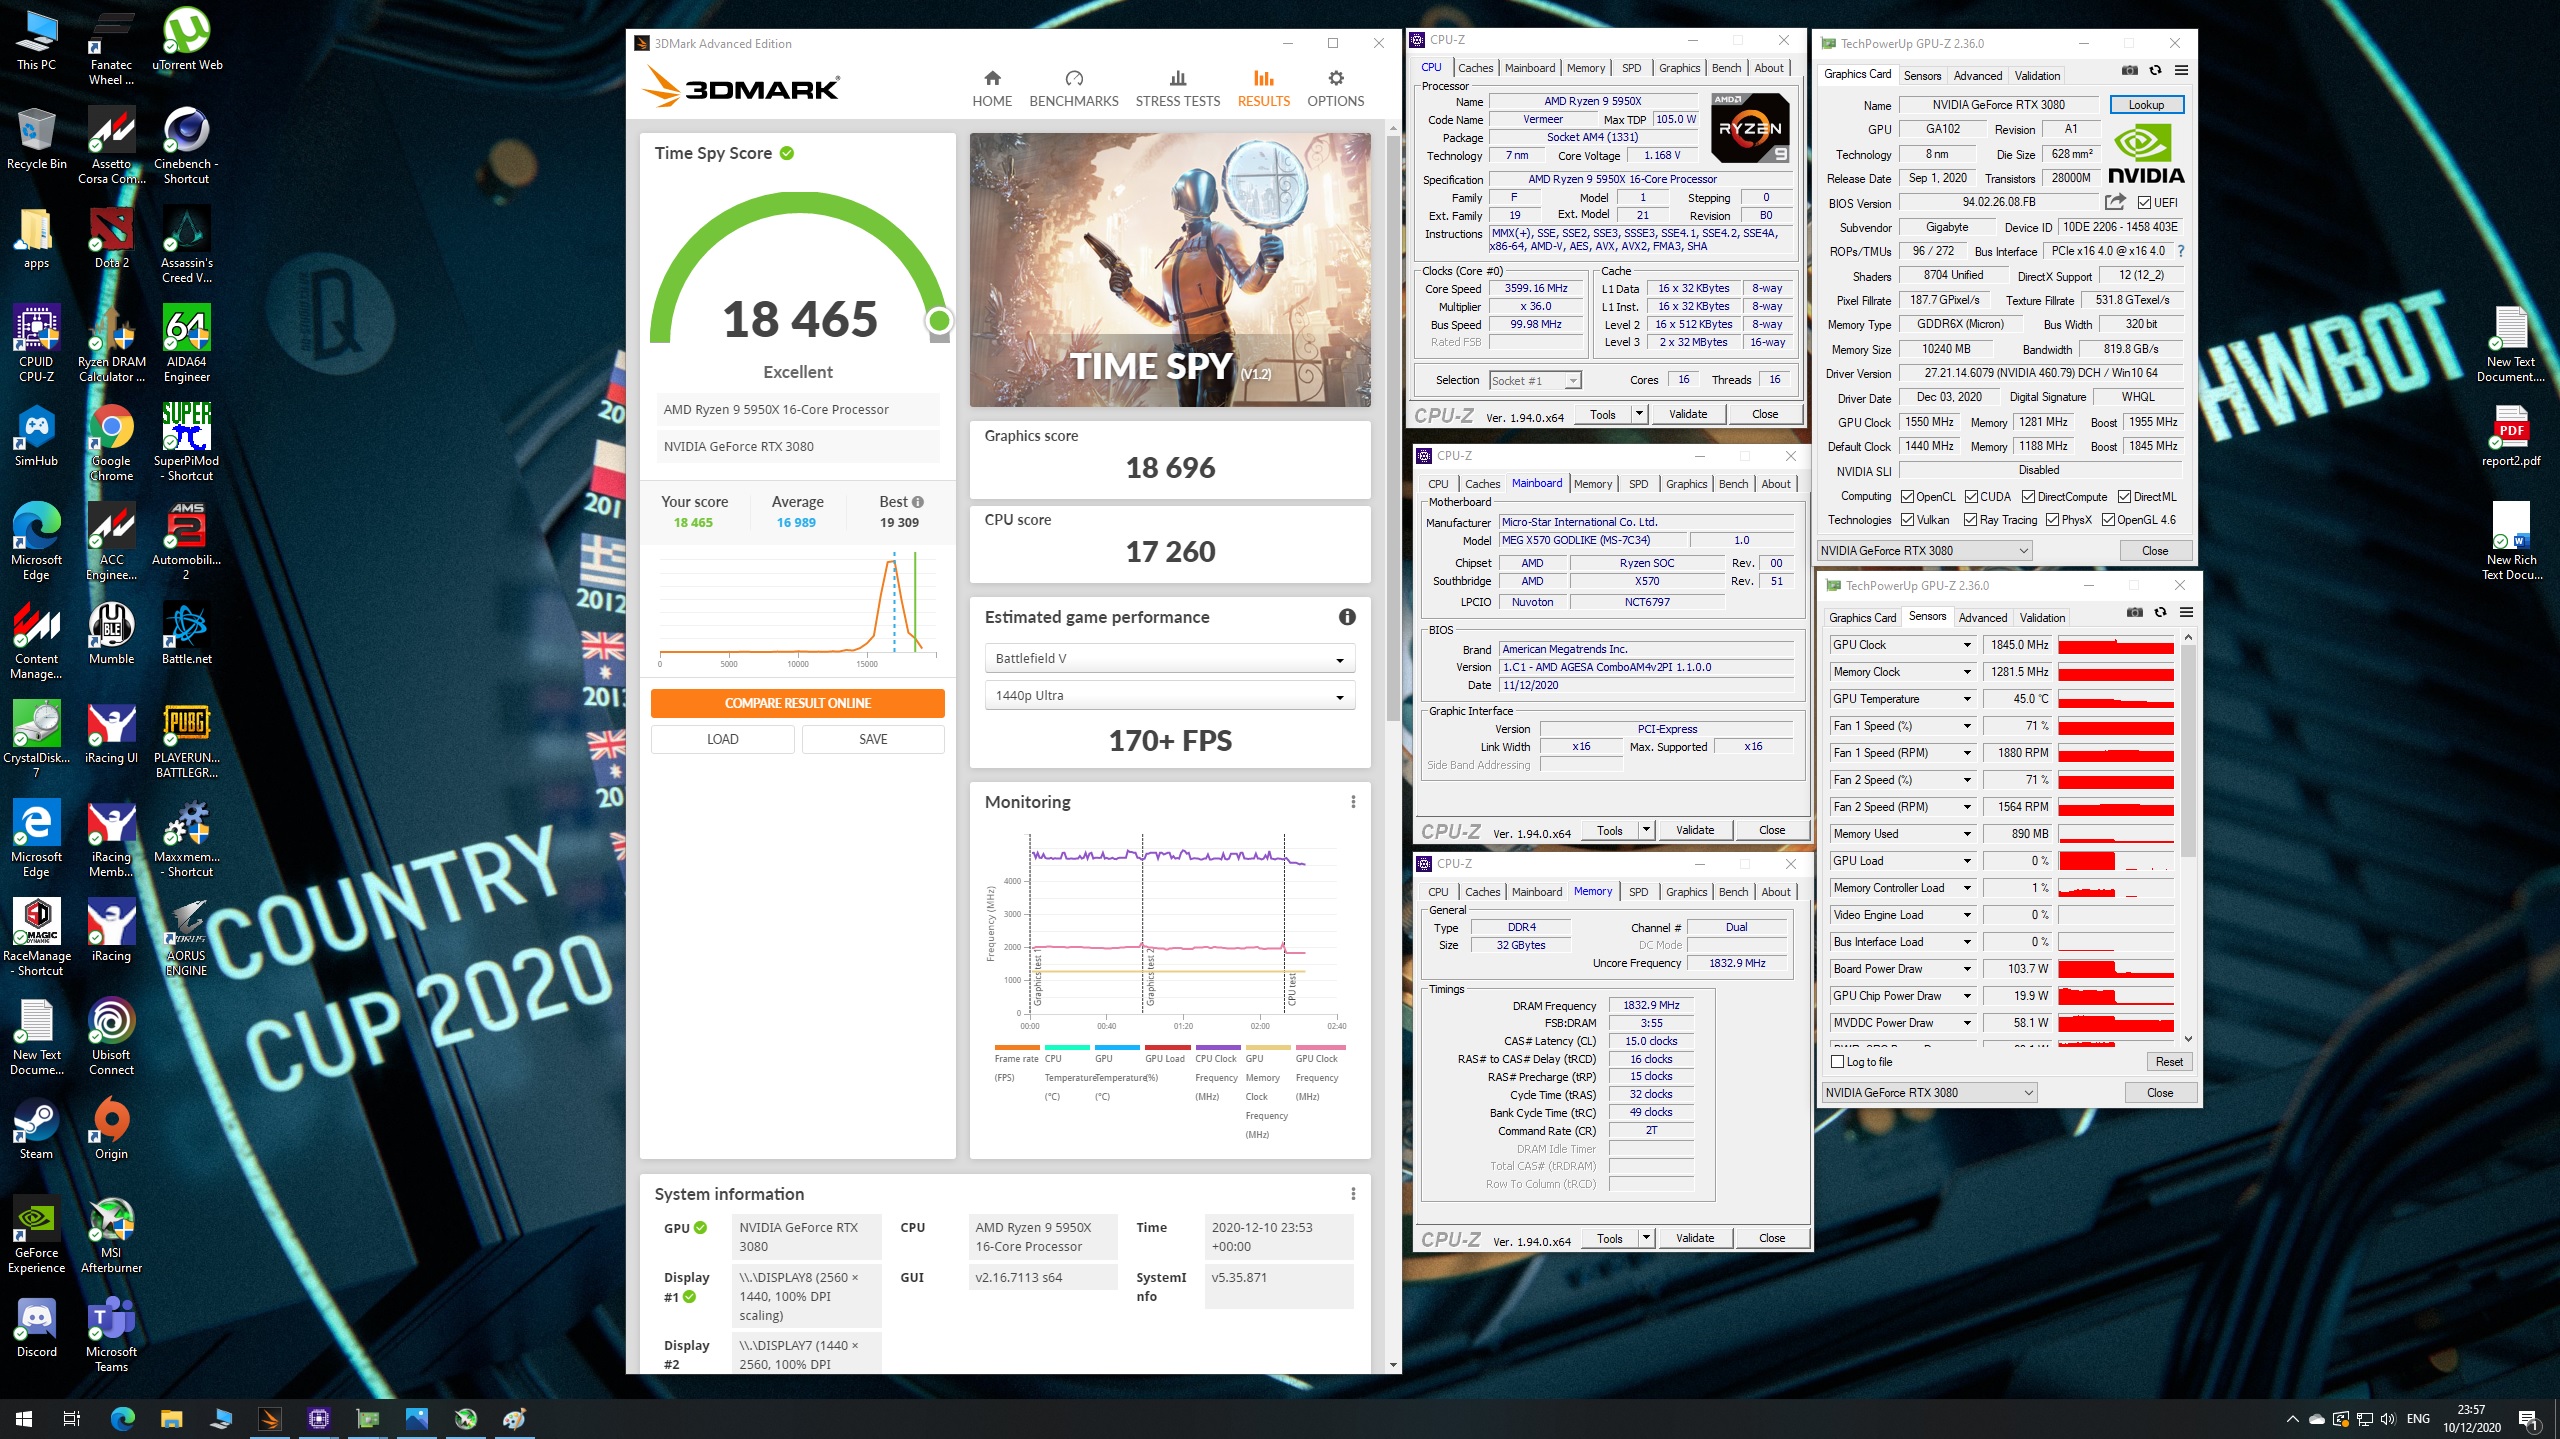Click the GPU-Z Lookup button
The image size is (2560, 1439).
pyautogui.click(x=2146, y=105)
